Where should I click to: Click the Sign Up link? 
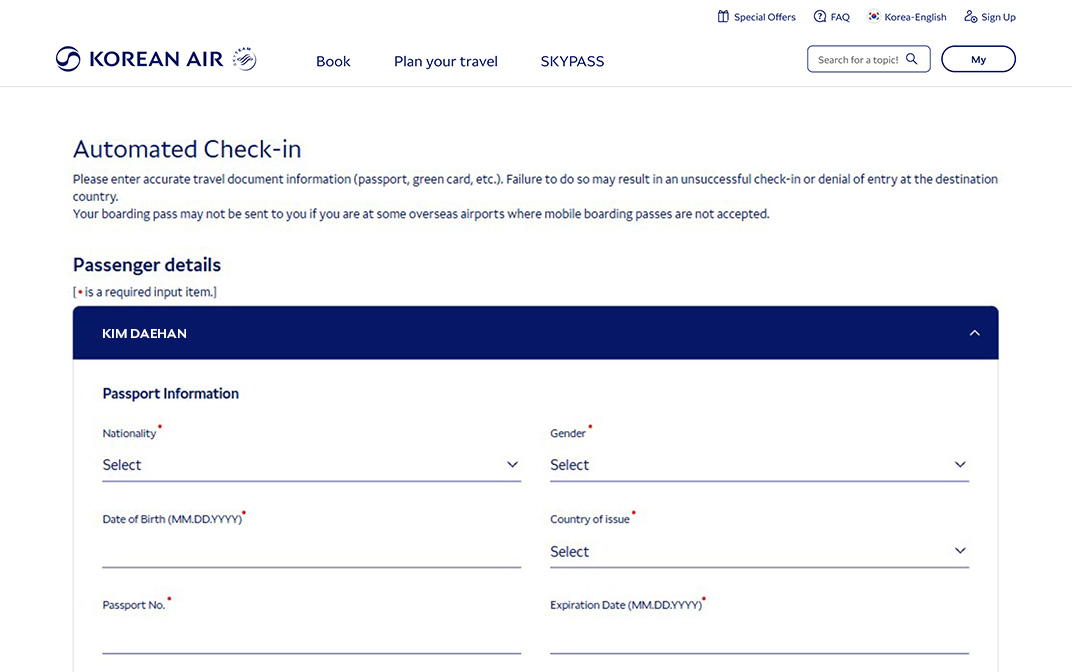(996, 16)
